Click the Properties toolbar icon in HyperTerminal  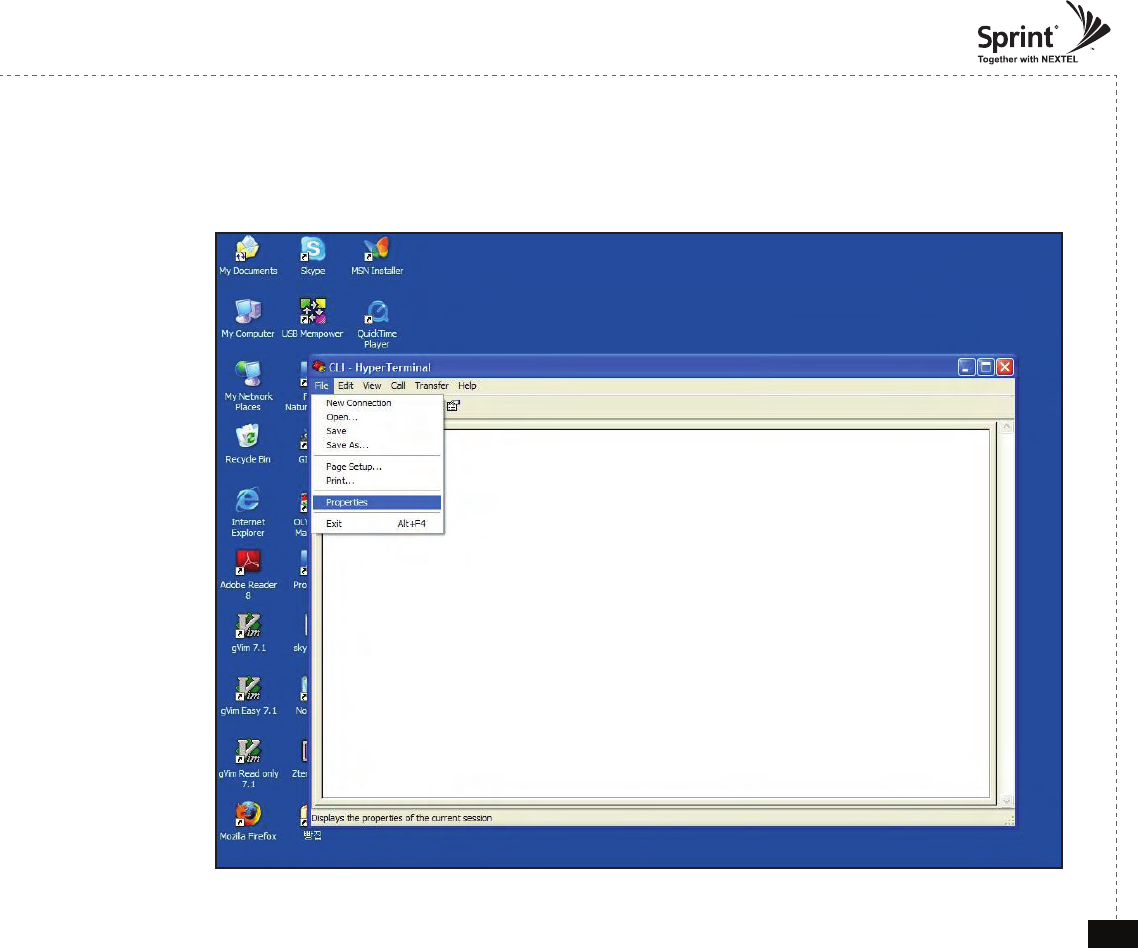point(454,406)
